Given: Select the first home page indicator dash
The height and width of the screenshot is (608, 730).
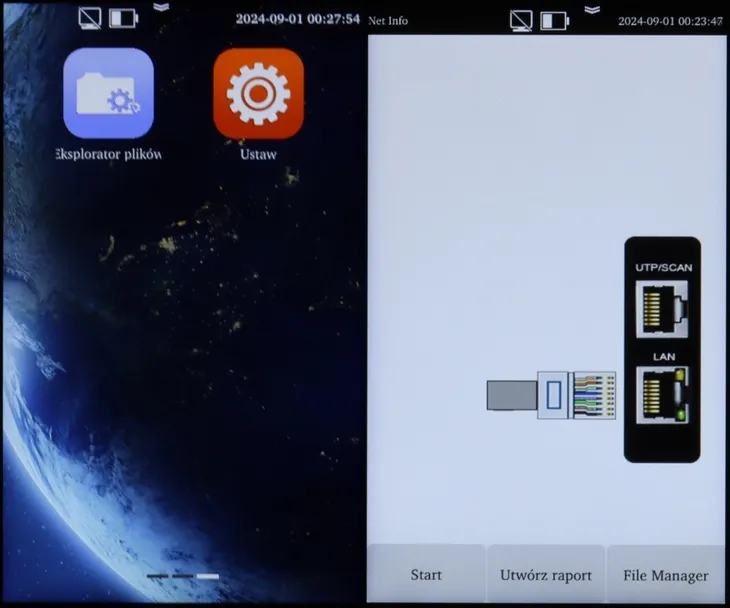Looking at the screenshot, I should [157, 577].
